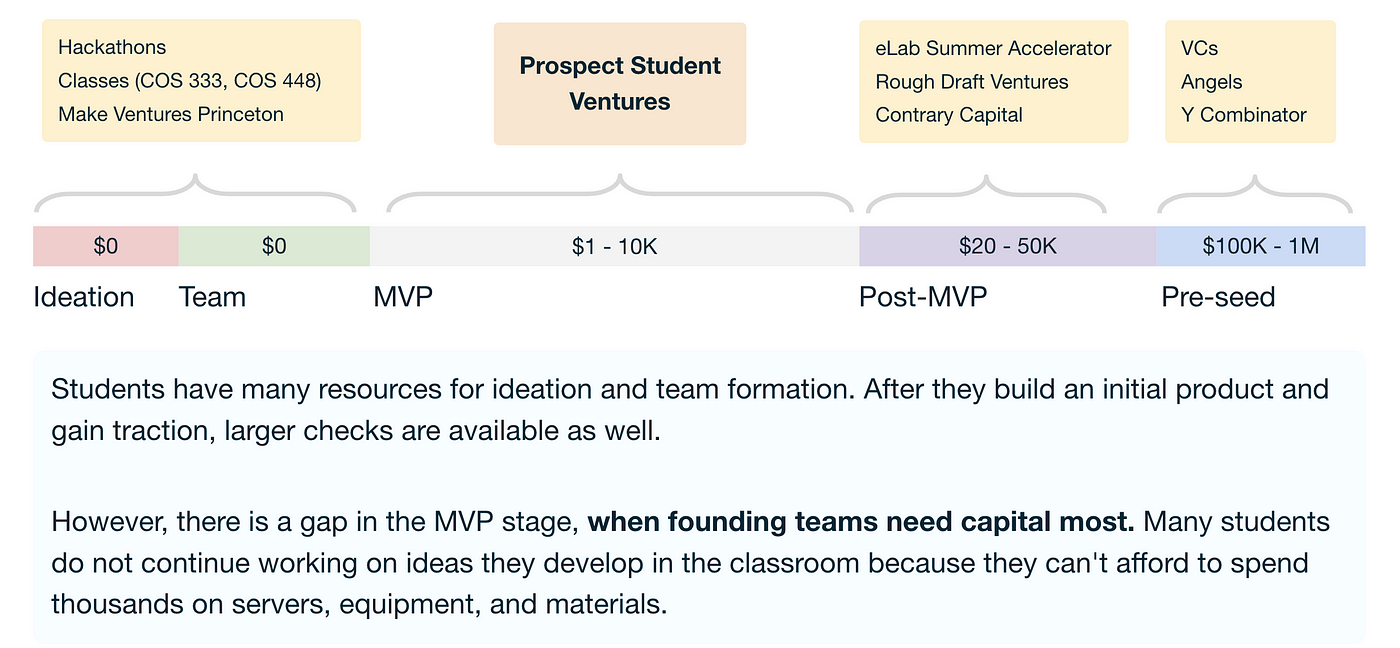Click the purple $20 - 50K segment
The width and height of the screenshot is (1400, 648).
pos(1007,246)
